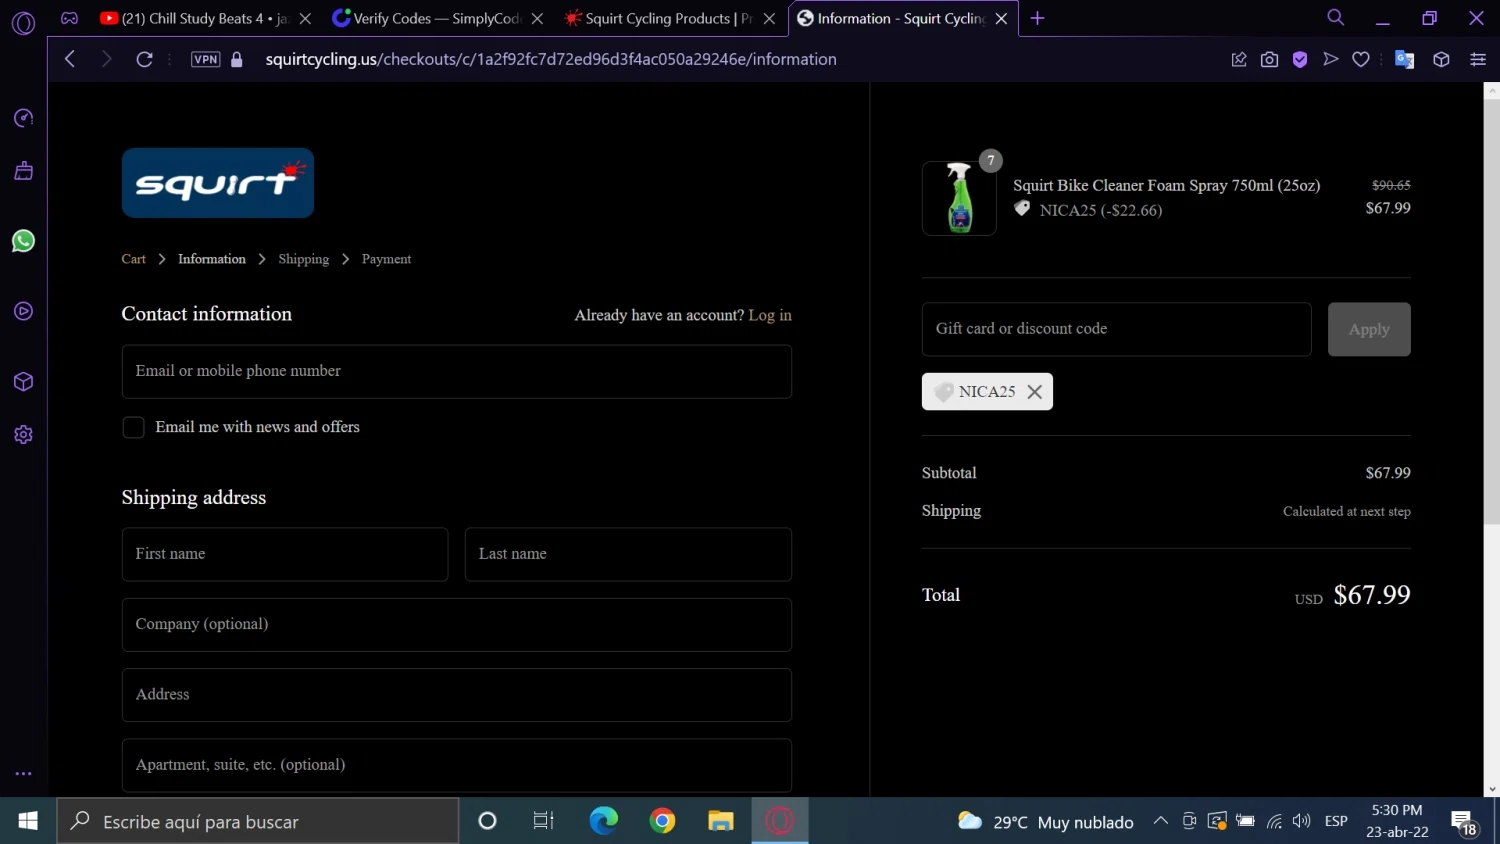Click the address bar URL
This screenshot has width=1500, height=844.
click(551, 59)
